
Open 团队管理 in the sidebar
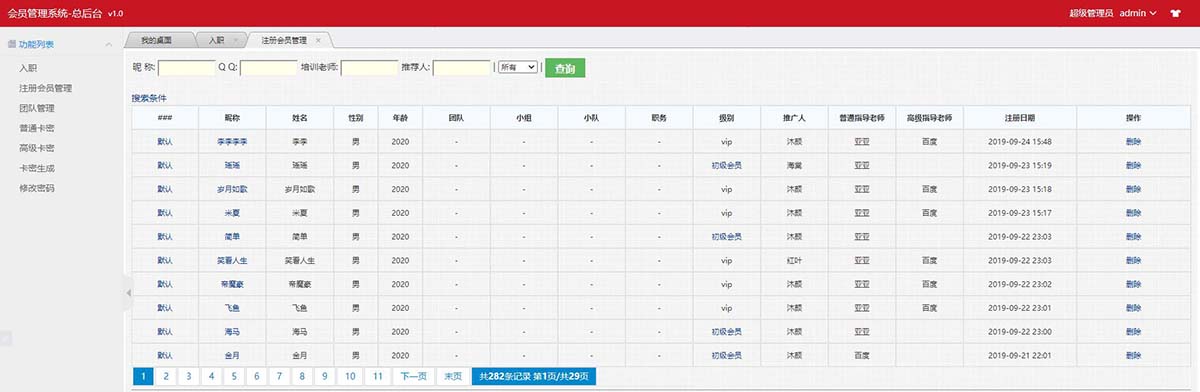click(37, 108)
